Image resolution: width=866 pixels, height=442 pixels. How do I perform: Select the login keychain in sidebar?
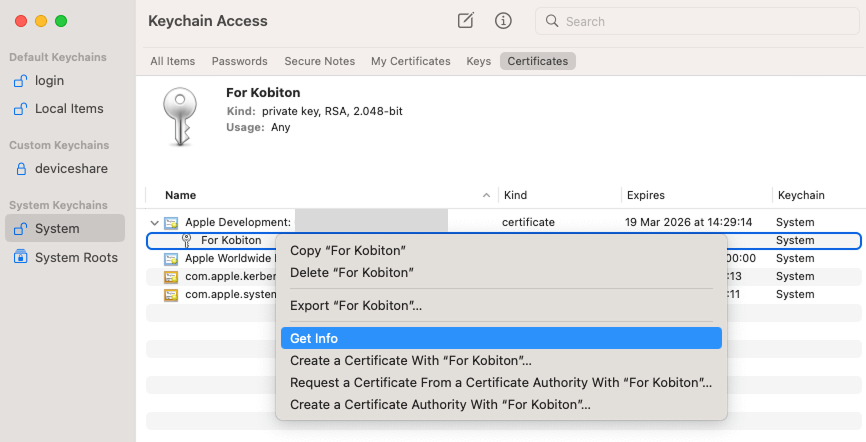click(65, 81)
